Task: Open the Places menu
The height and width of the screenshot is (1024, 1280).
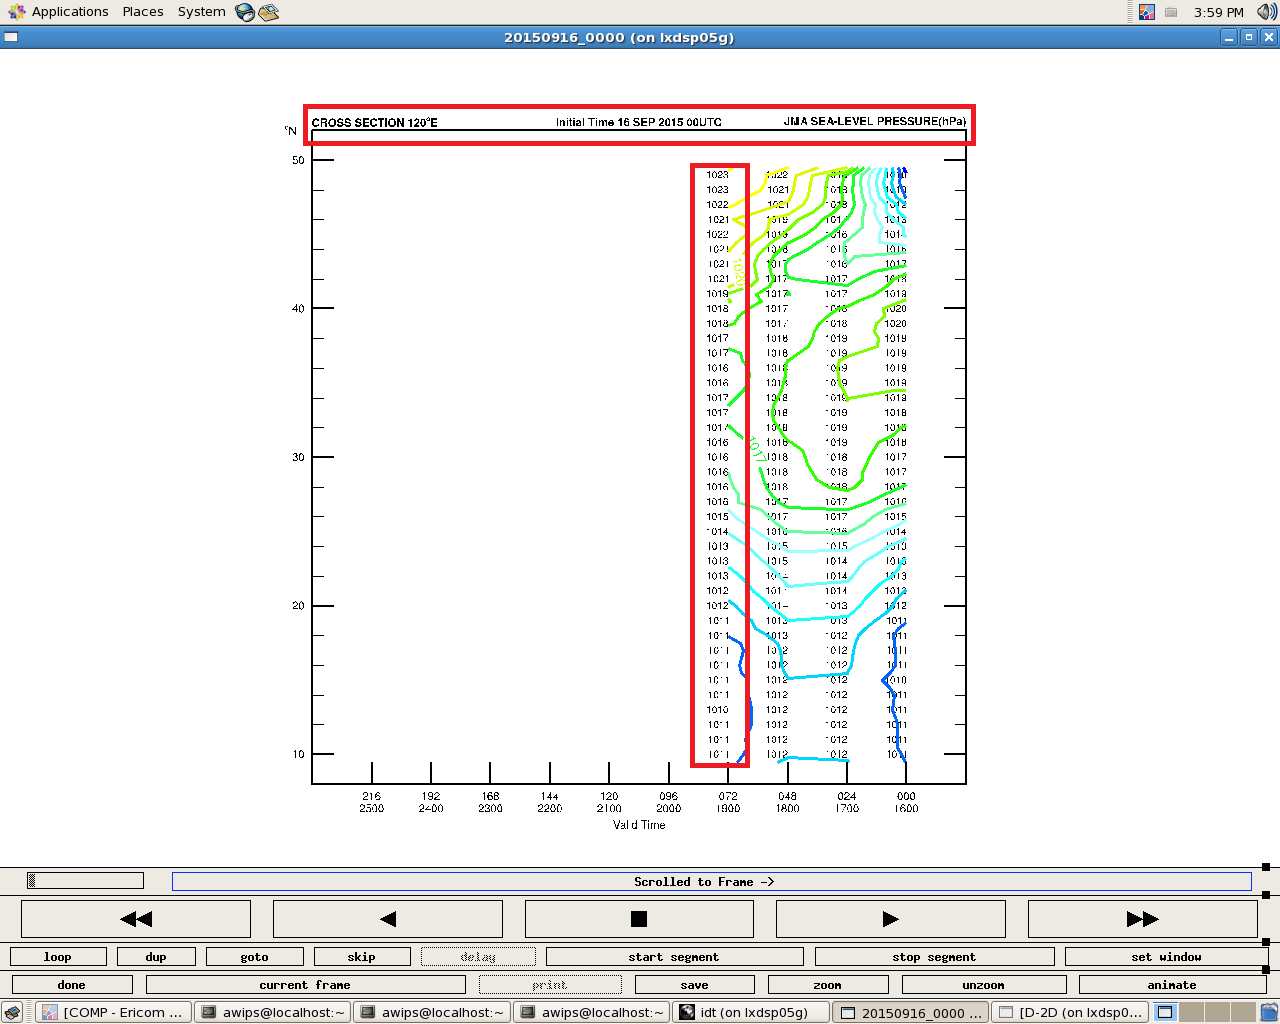Action: click(143, 12)
